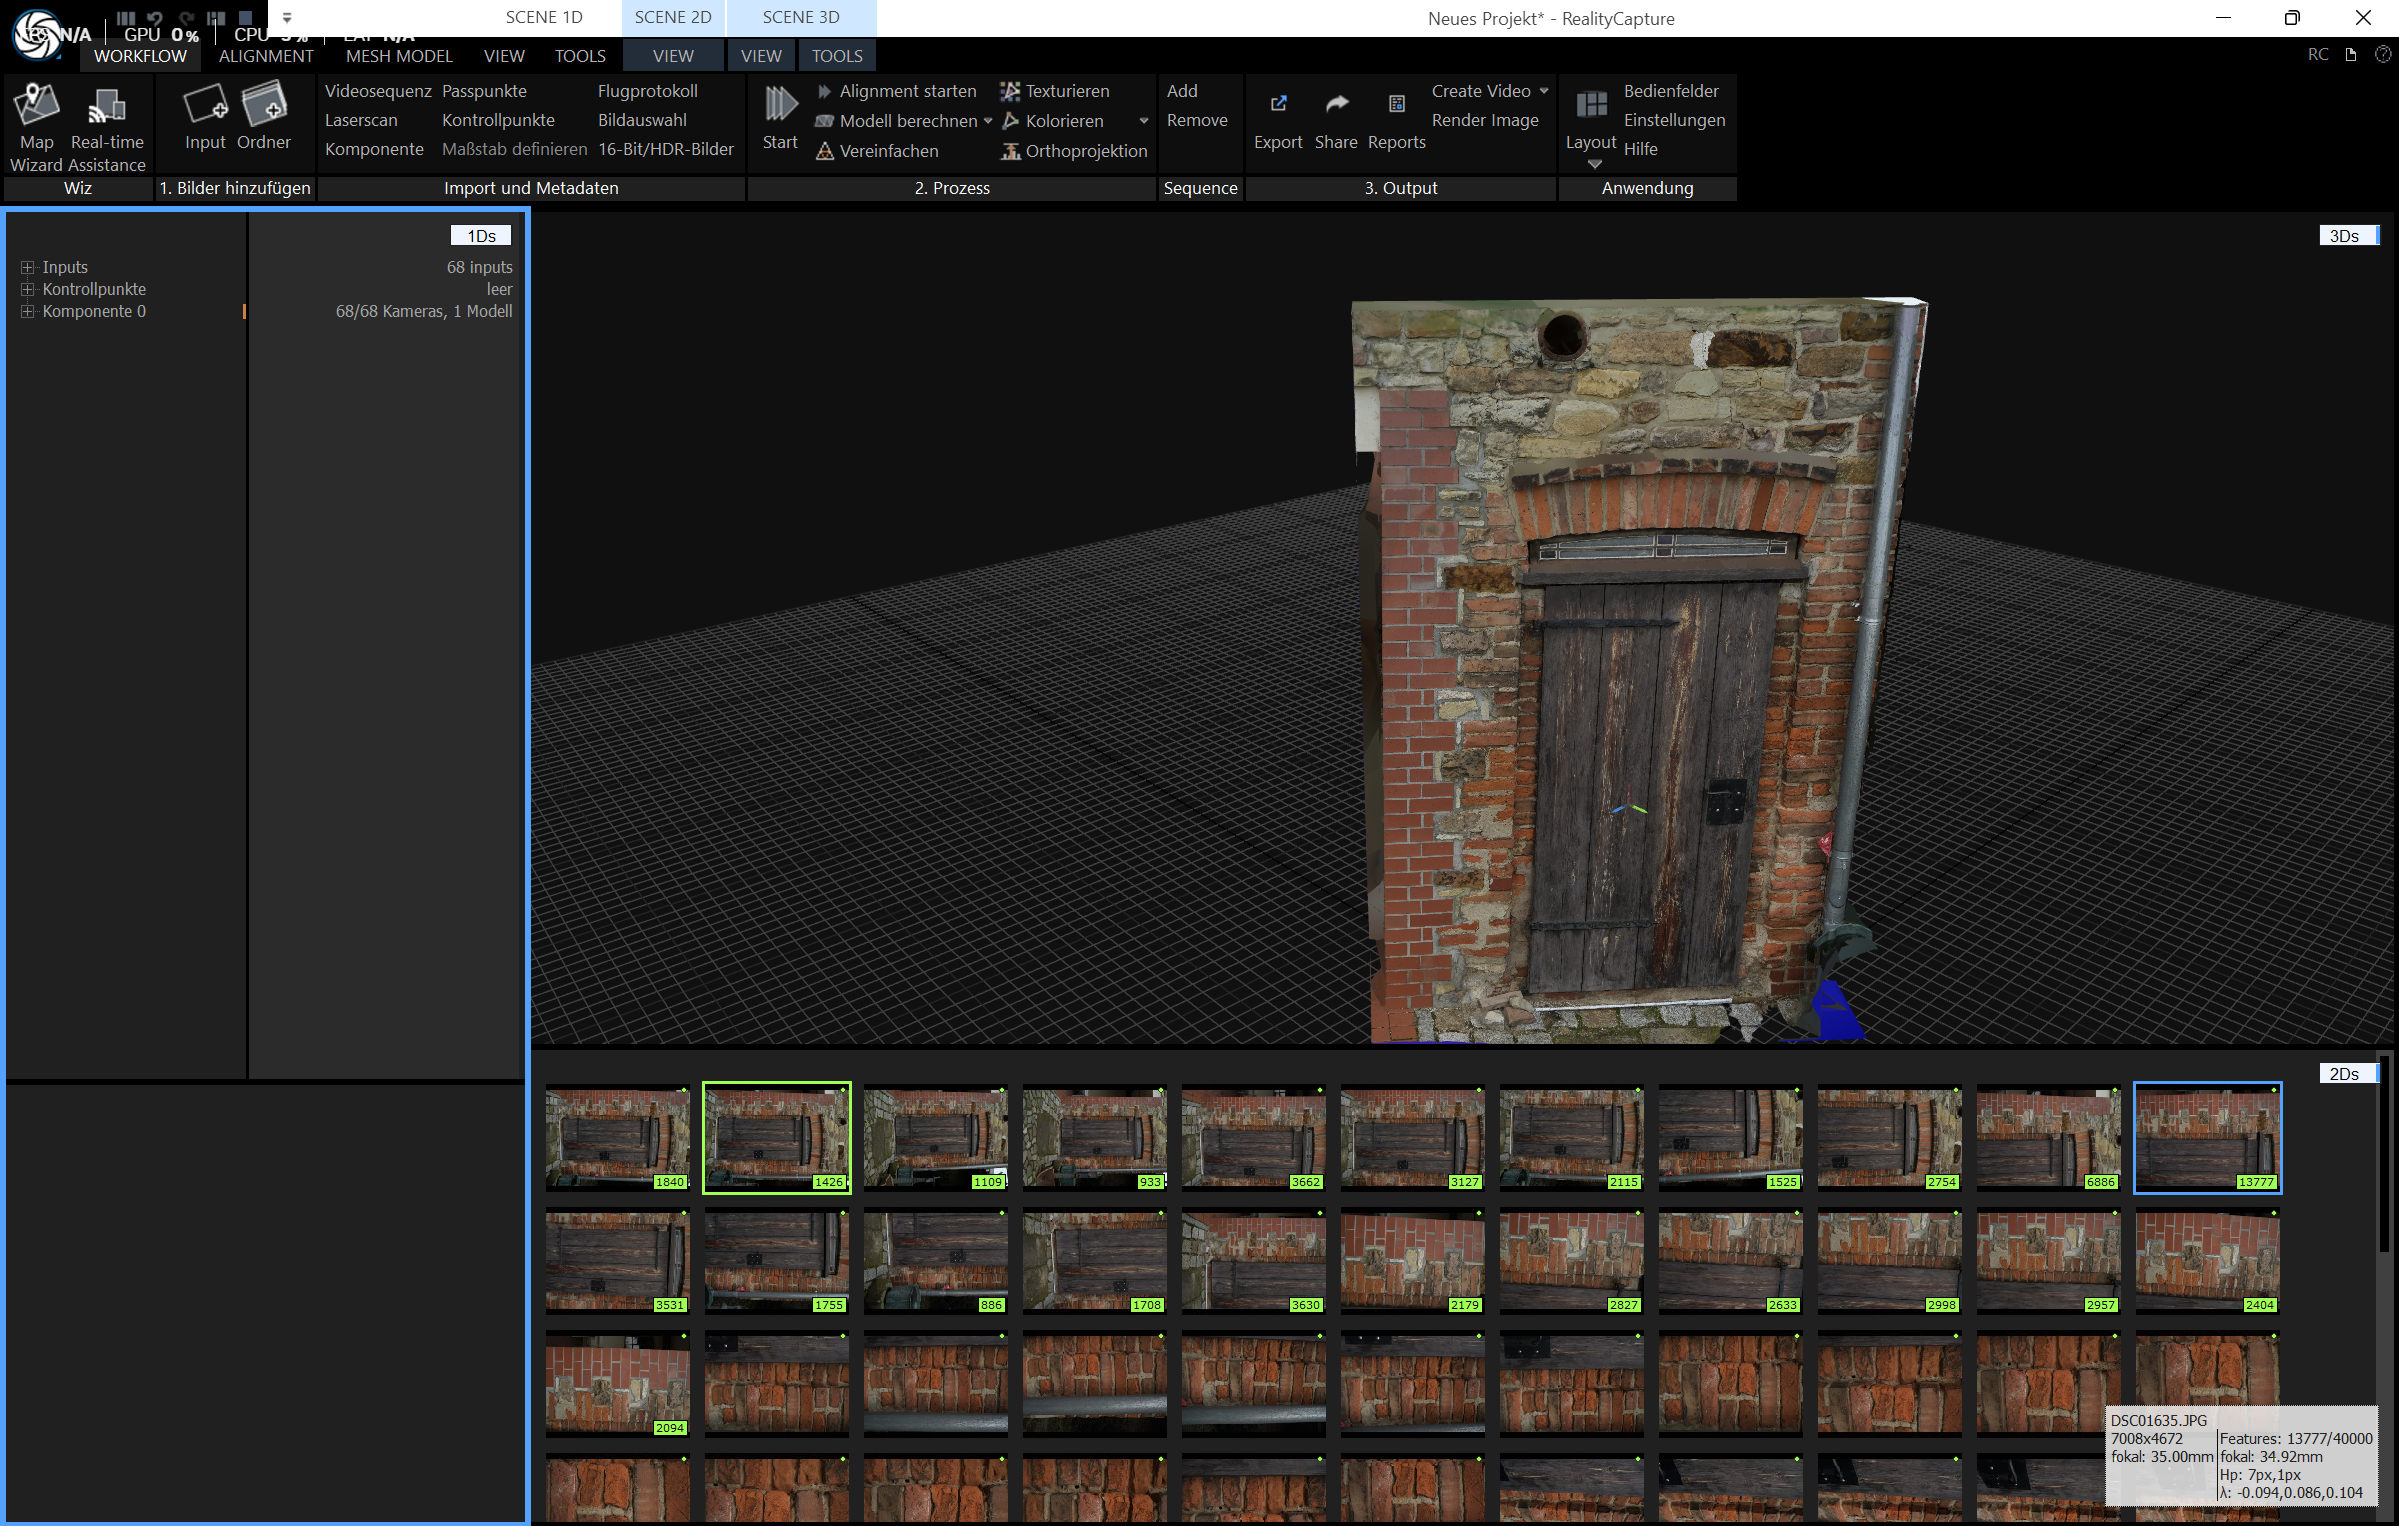Viewport: 2399px width, 1526px height.
Task: Simplify the mesh with Vereinfachen
Action: pyautogui.click(x=878, y=151)
